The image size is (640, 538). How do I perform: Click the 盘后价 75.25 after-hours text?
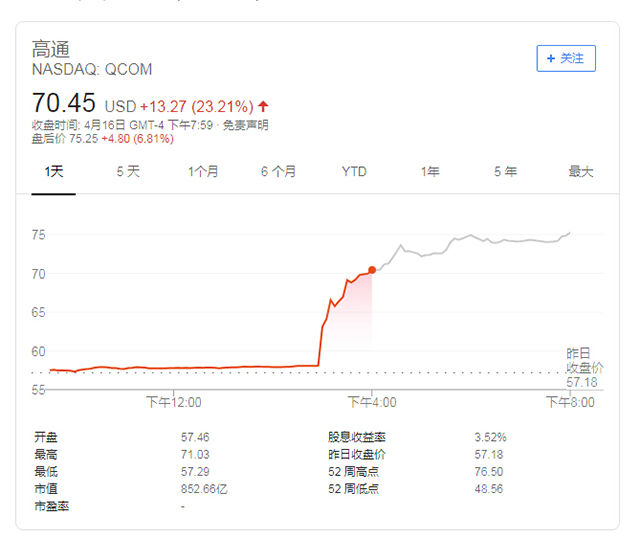pos(65,139)
